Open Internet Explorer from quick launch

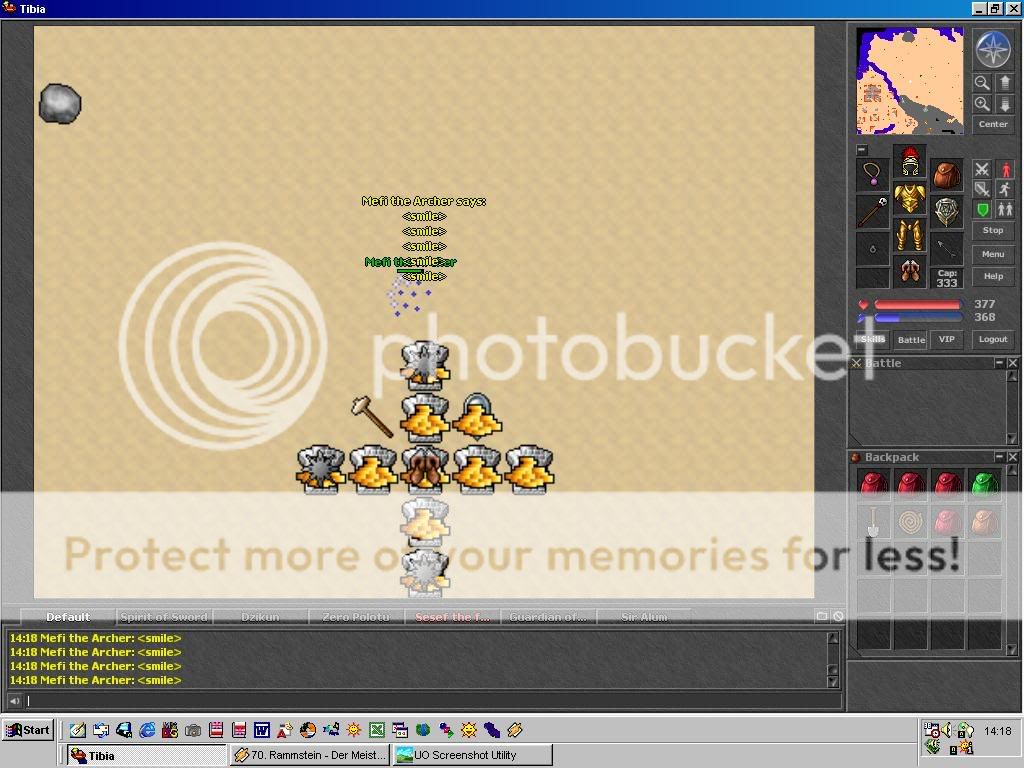147,729
